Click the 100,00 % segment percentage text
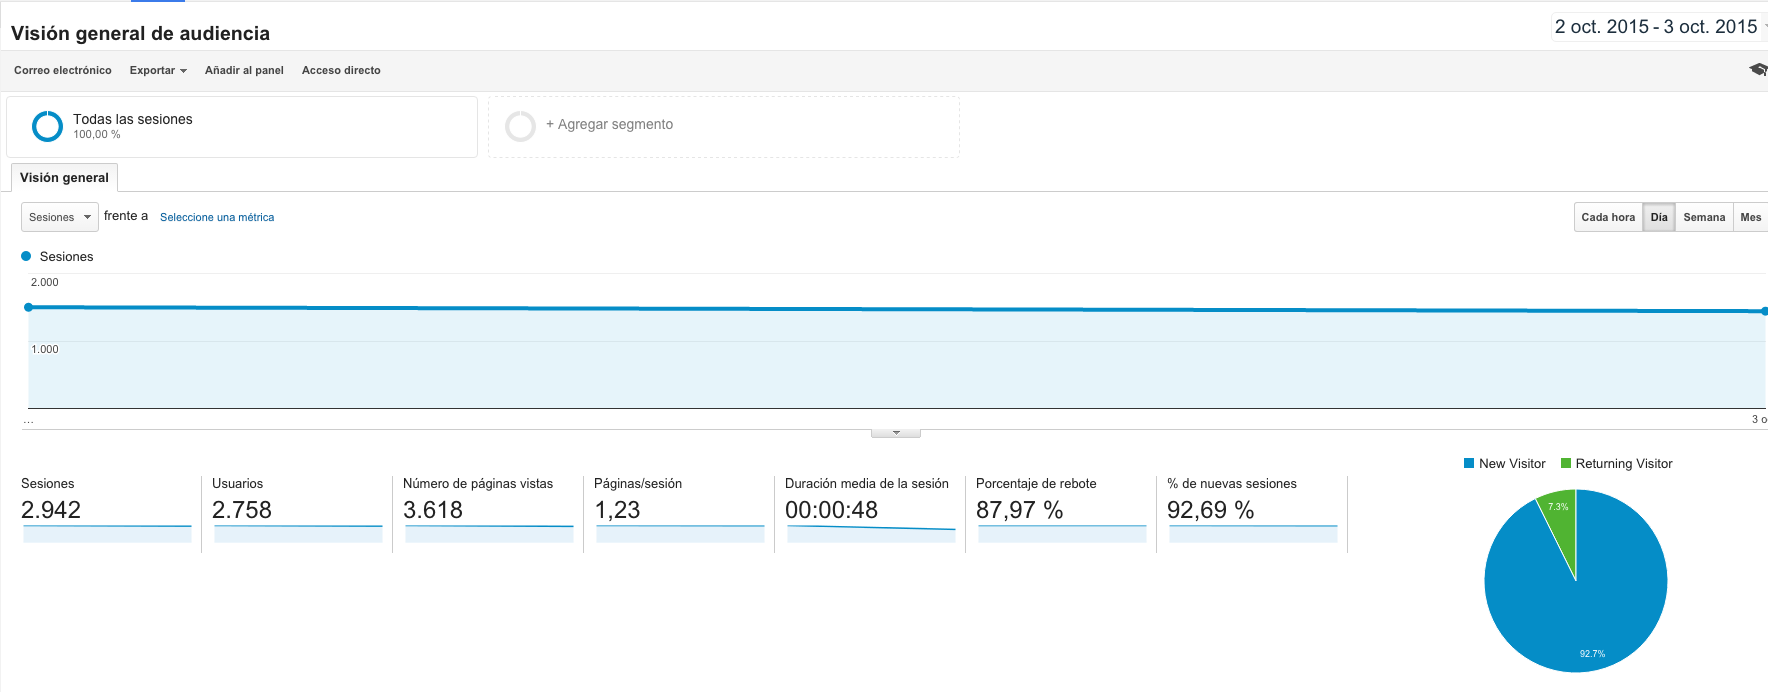The height and width of the screenshot is (692, 1768). (x=96, y=134)
